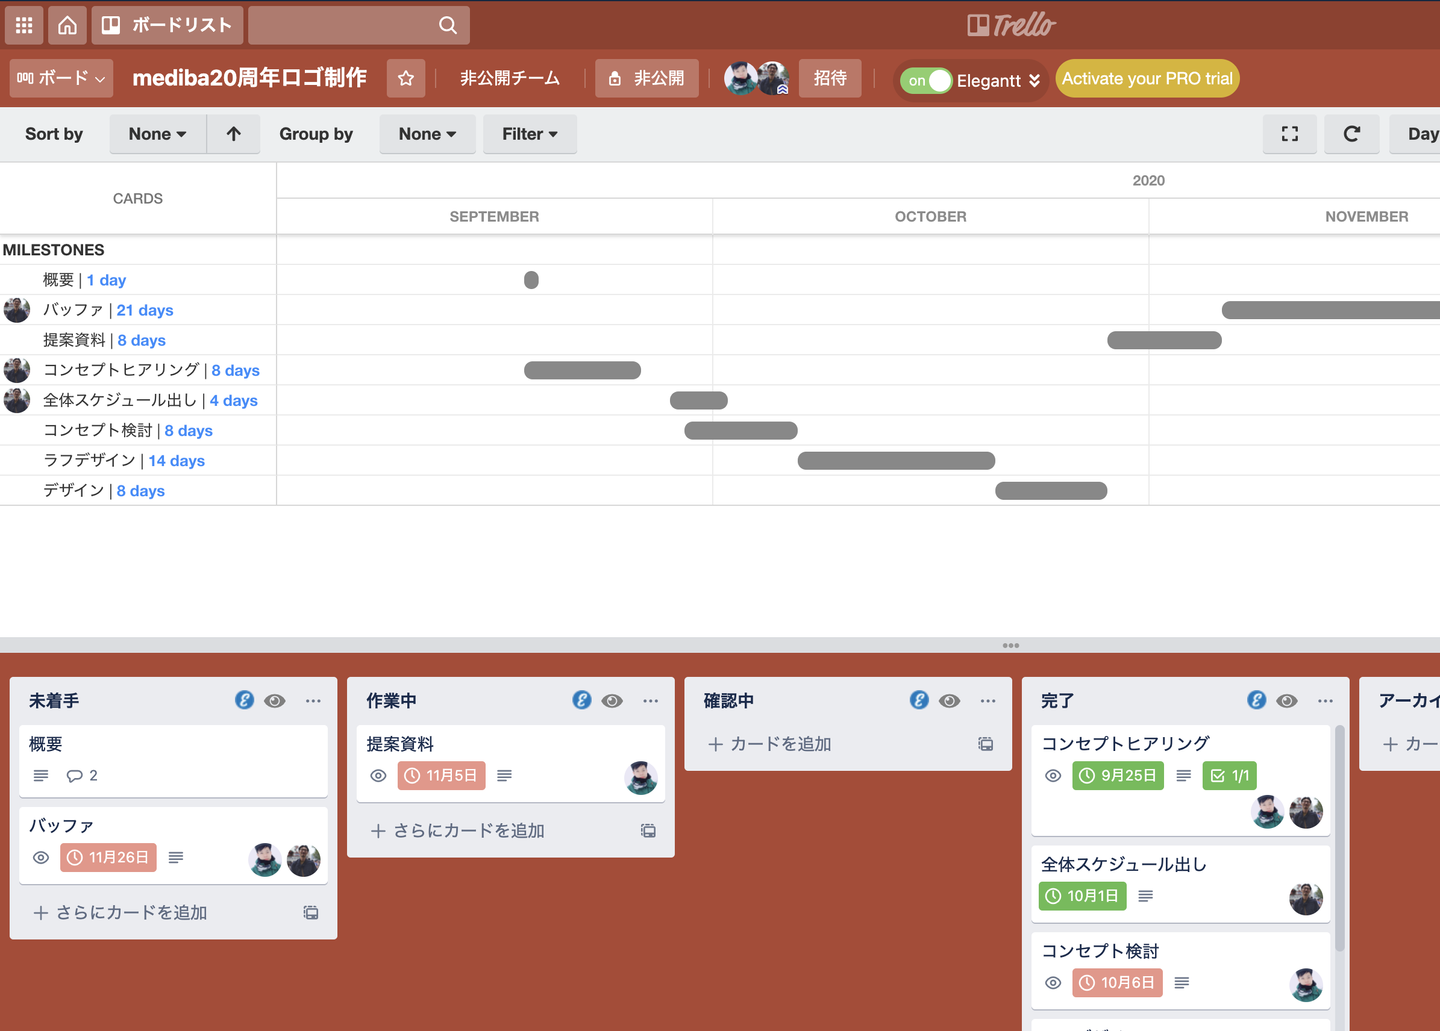The image size is (1440, 1031).
Task: Open the 非公開 visibility menu
Action: [x=647, y=78]
